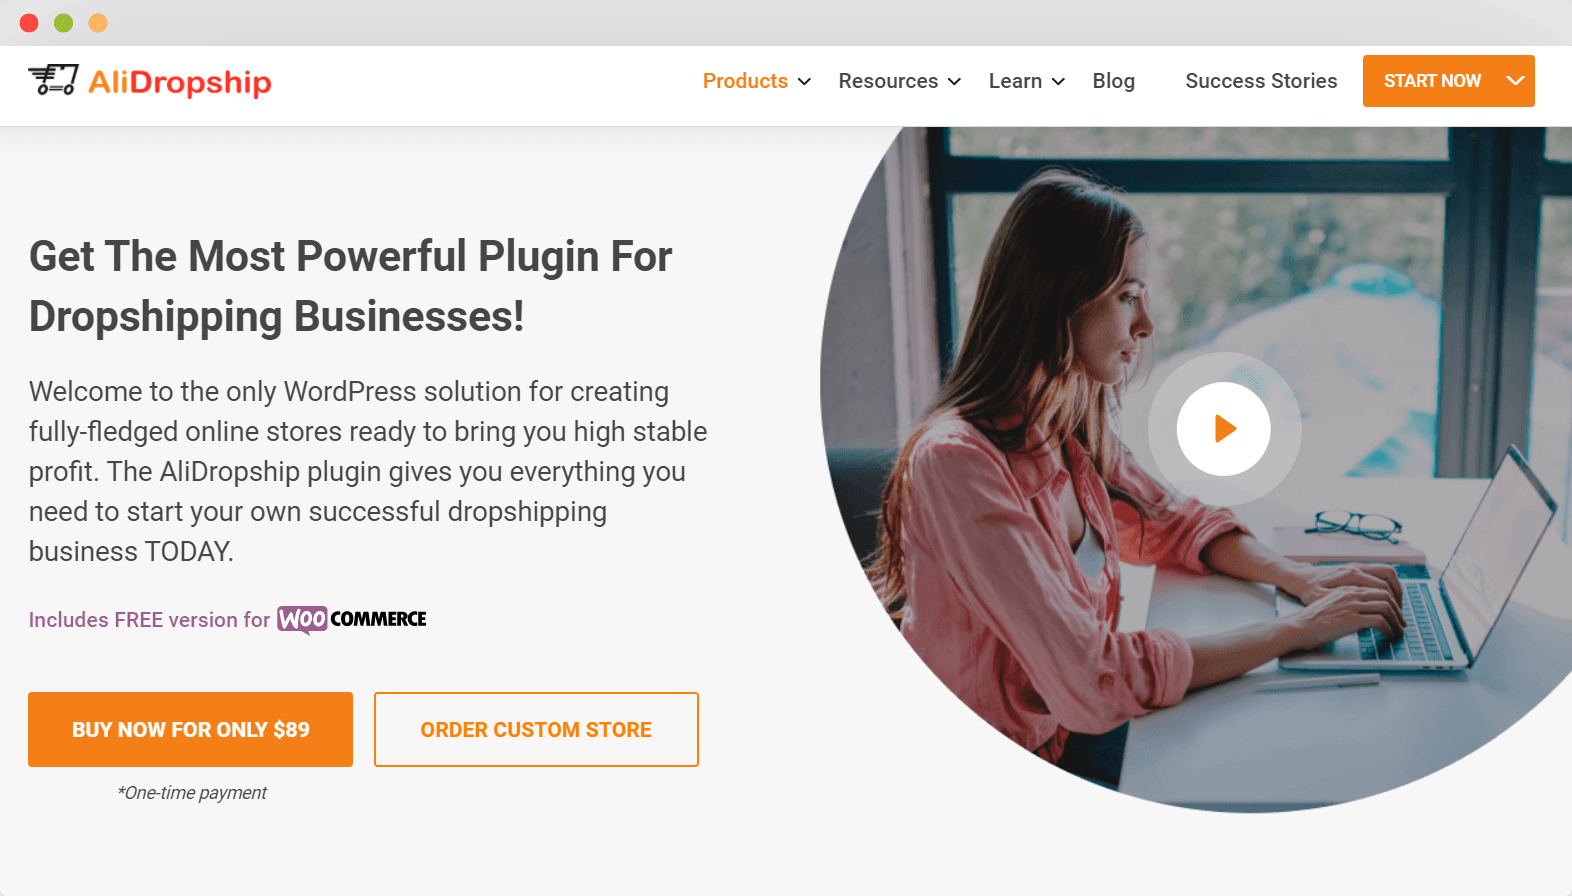Click the shopping cart logo icon
This screenshot has width=1572, height=896.
coord(53,80)
